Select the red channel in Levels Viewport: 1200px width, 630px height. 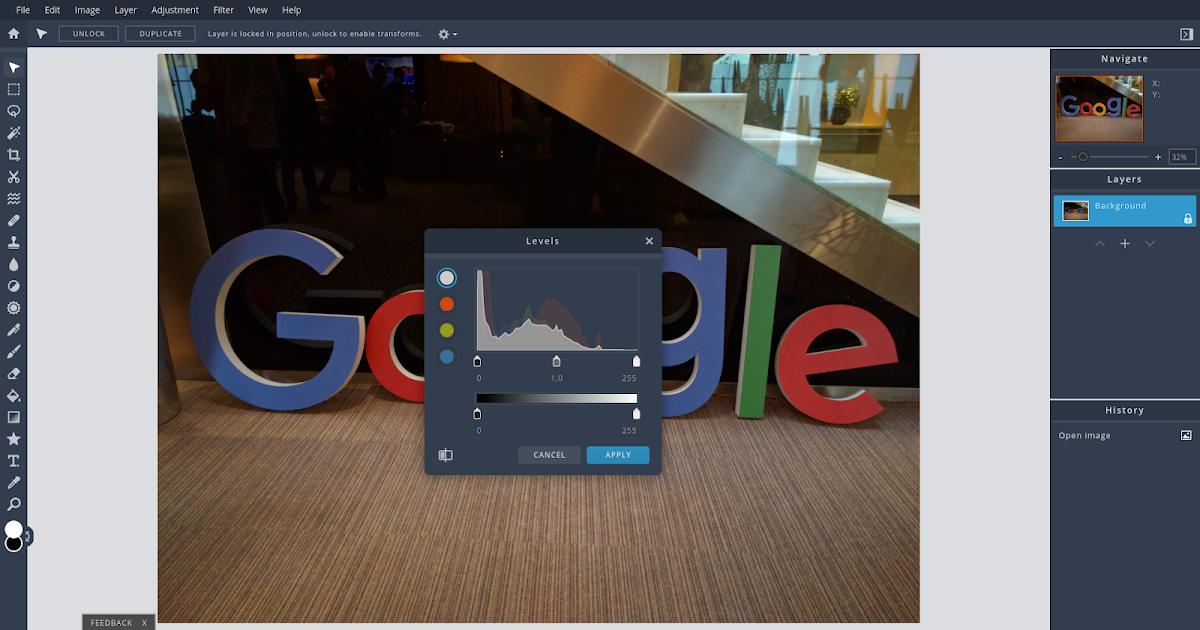447,304
